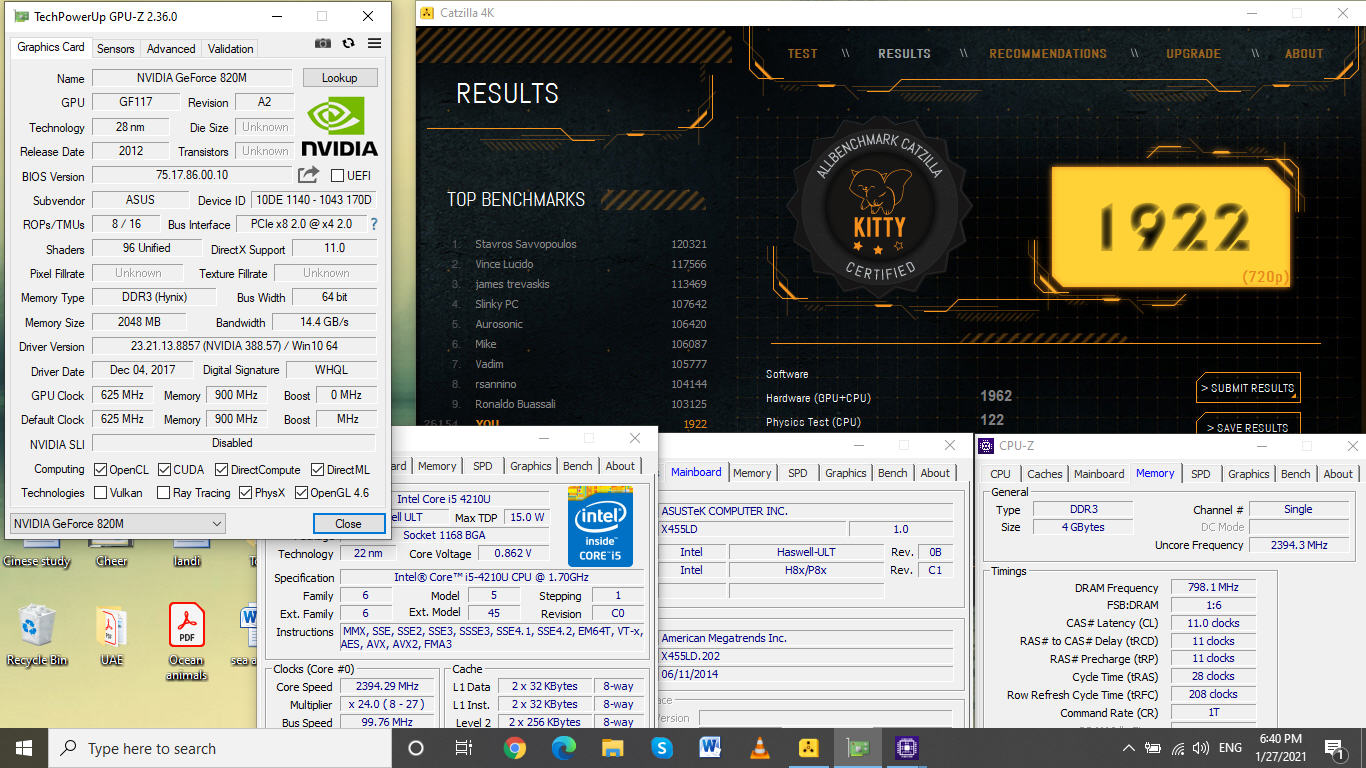Toggle Vulkan checkbox
The height and width of the screenshot is (768, 1366).
point(100,493)
